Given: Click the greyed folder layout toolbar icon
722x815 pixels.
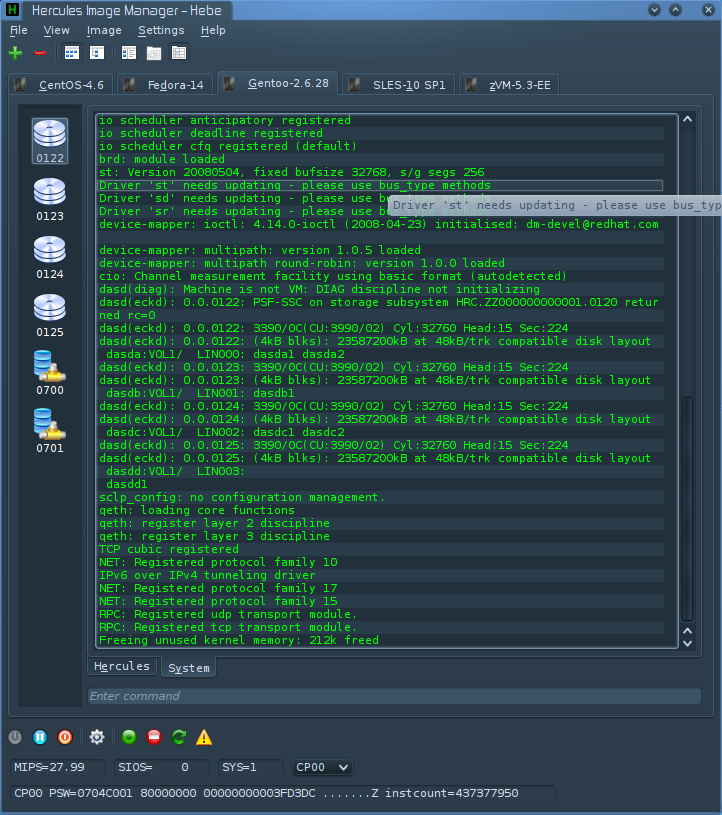Looking at the screenshot, I should click(154, 53).
